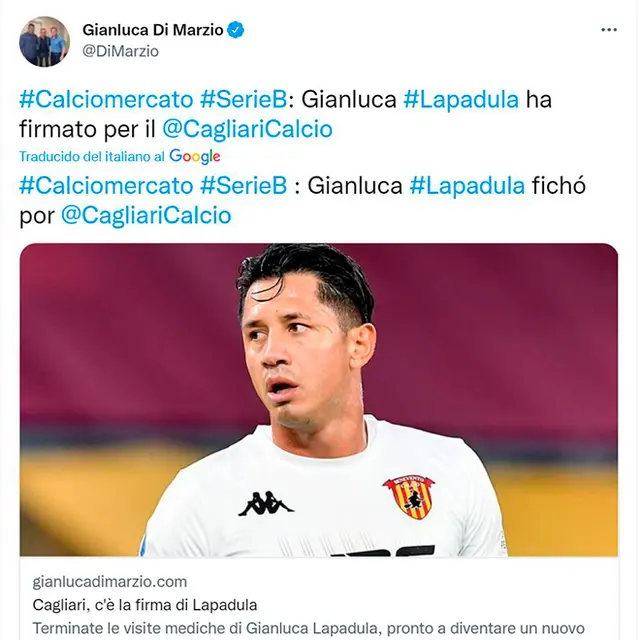Open #Lapadula hashtag in translated tweet
This screenshot has width=640, height=640.
tap(467, 186)
